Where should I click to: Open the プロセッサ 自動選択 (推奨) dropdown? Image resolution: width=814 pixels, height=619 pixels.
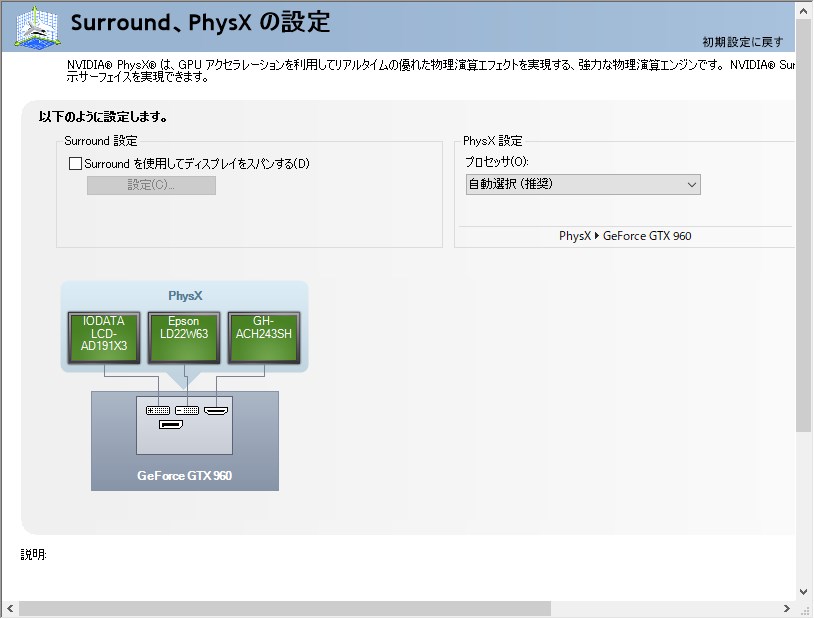[x=583, y=184]
